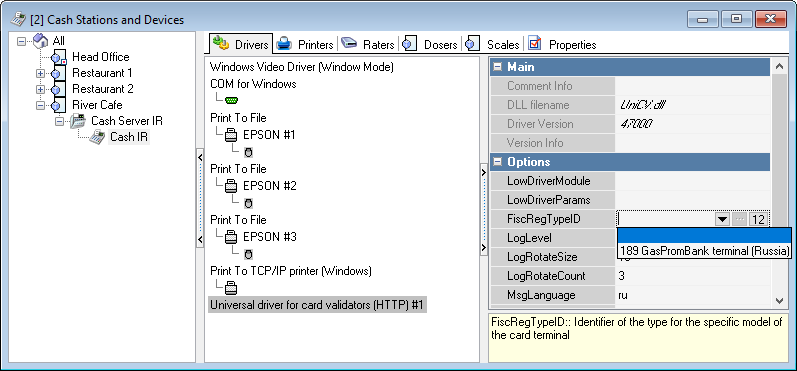This screenshot has width=797, height=371.
Task: Collapse the All root tree node
Action: 21,41
